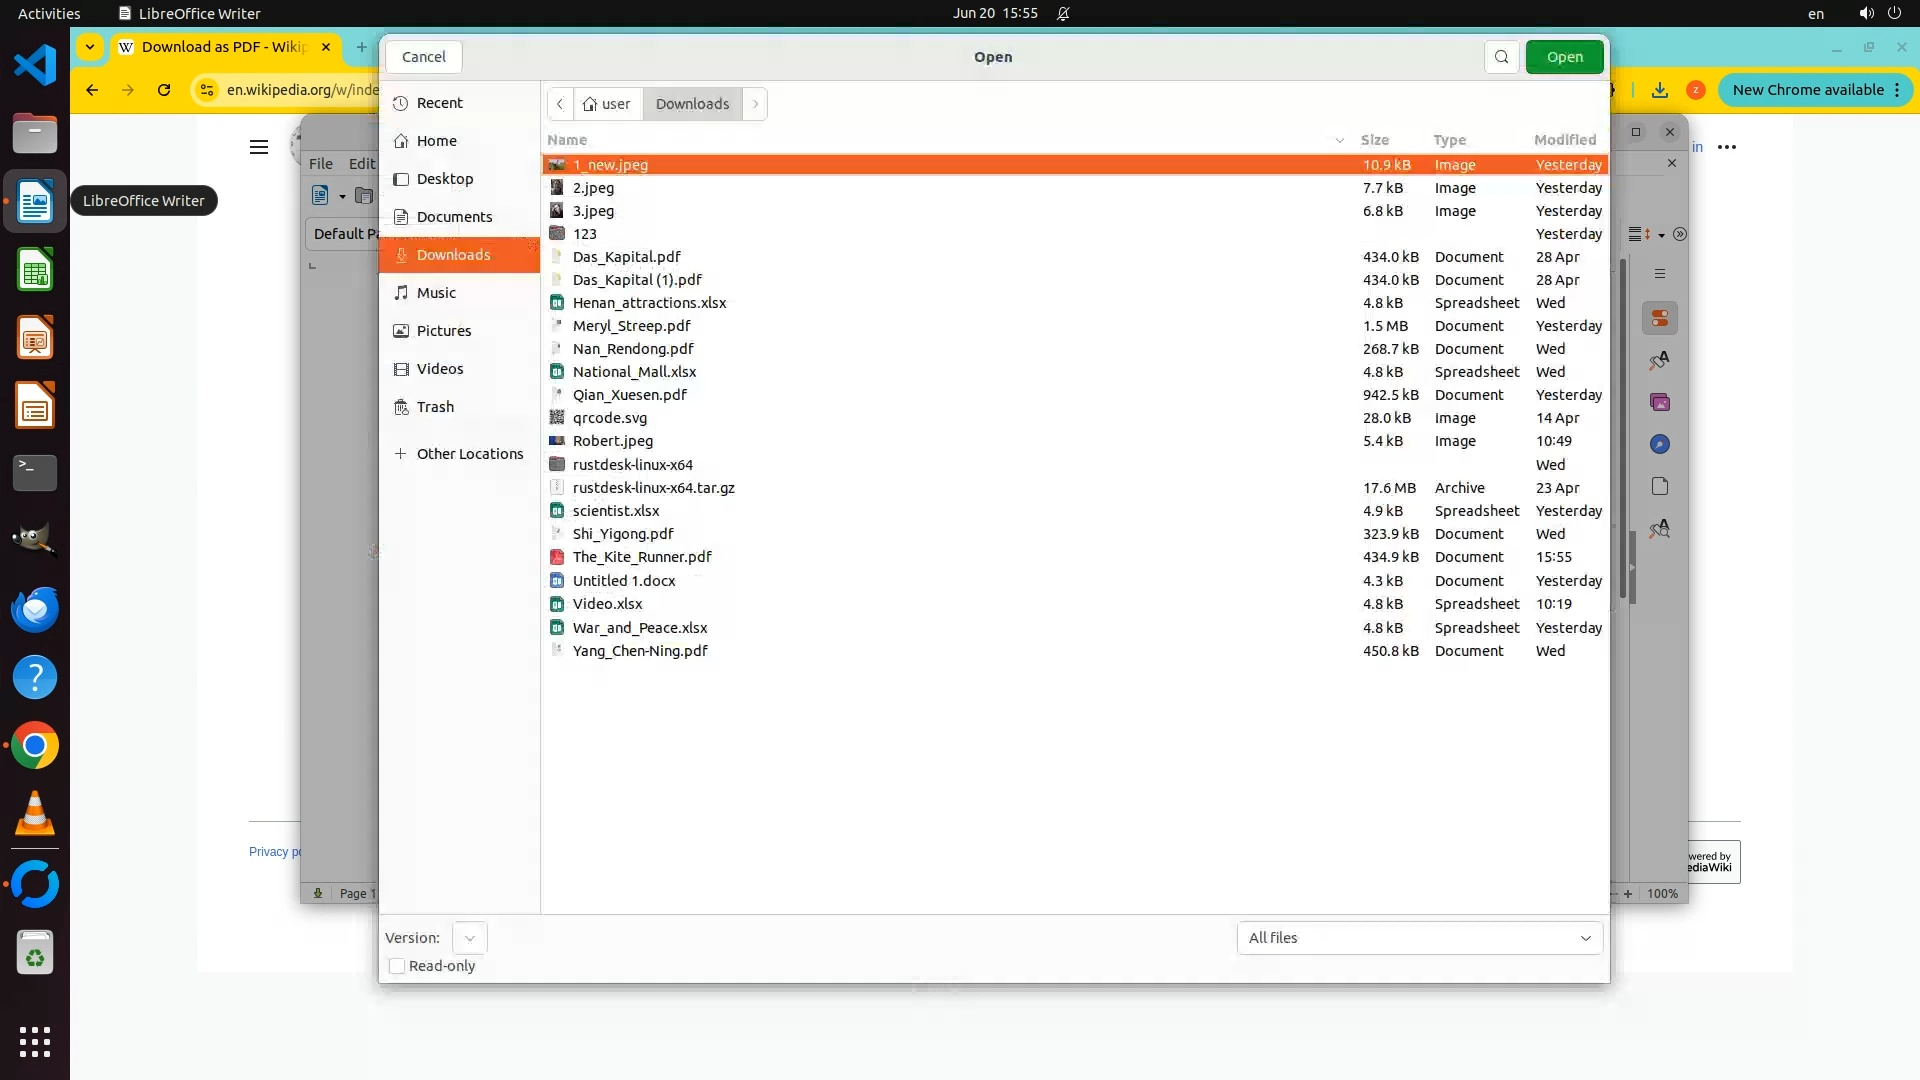Expand the Version dropdown

coord(469,938)
